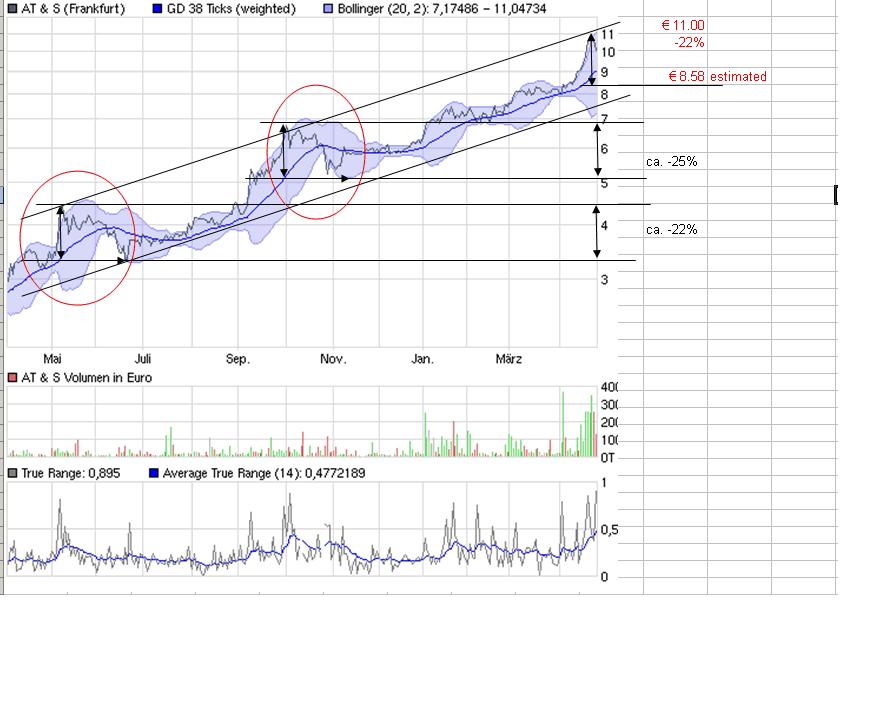Click the AT & S (Frankfurt) legend marker
The width and height of the screenshot is (895, 704).
pyautogui.click(x=12, y=9)
